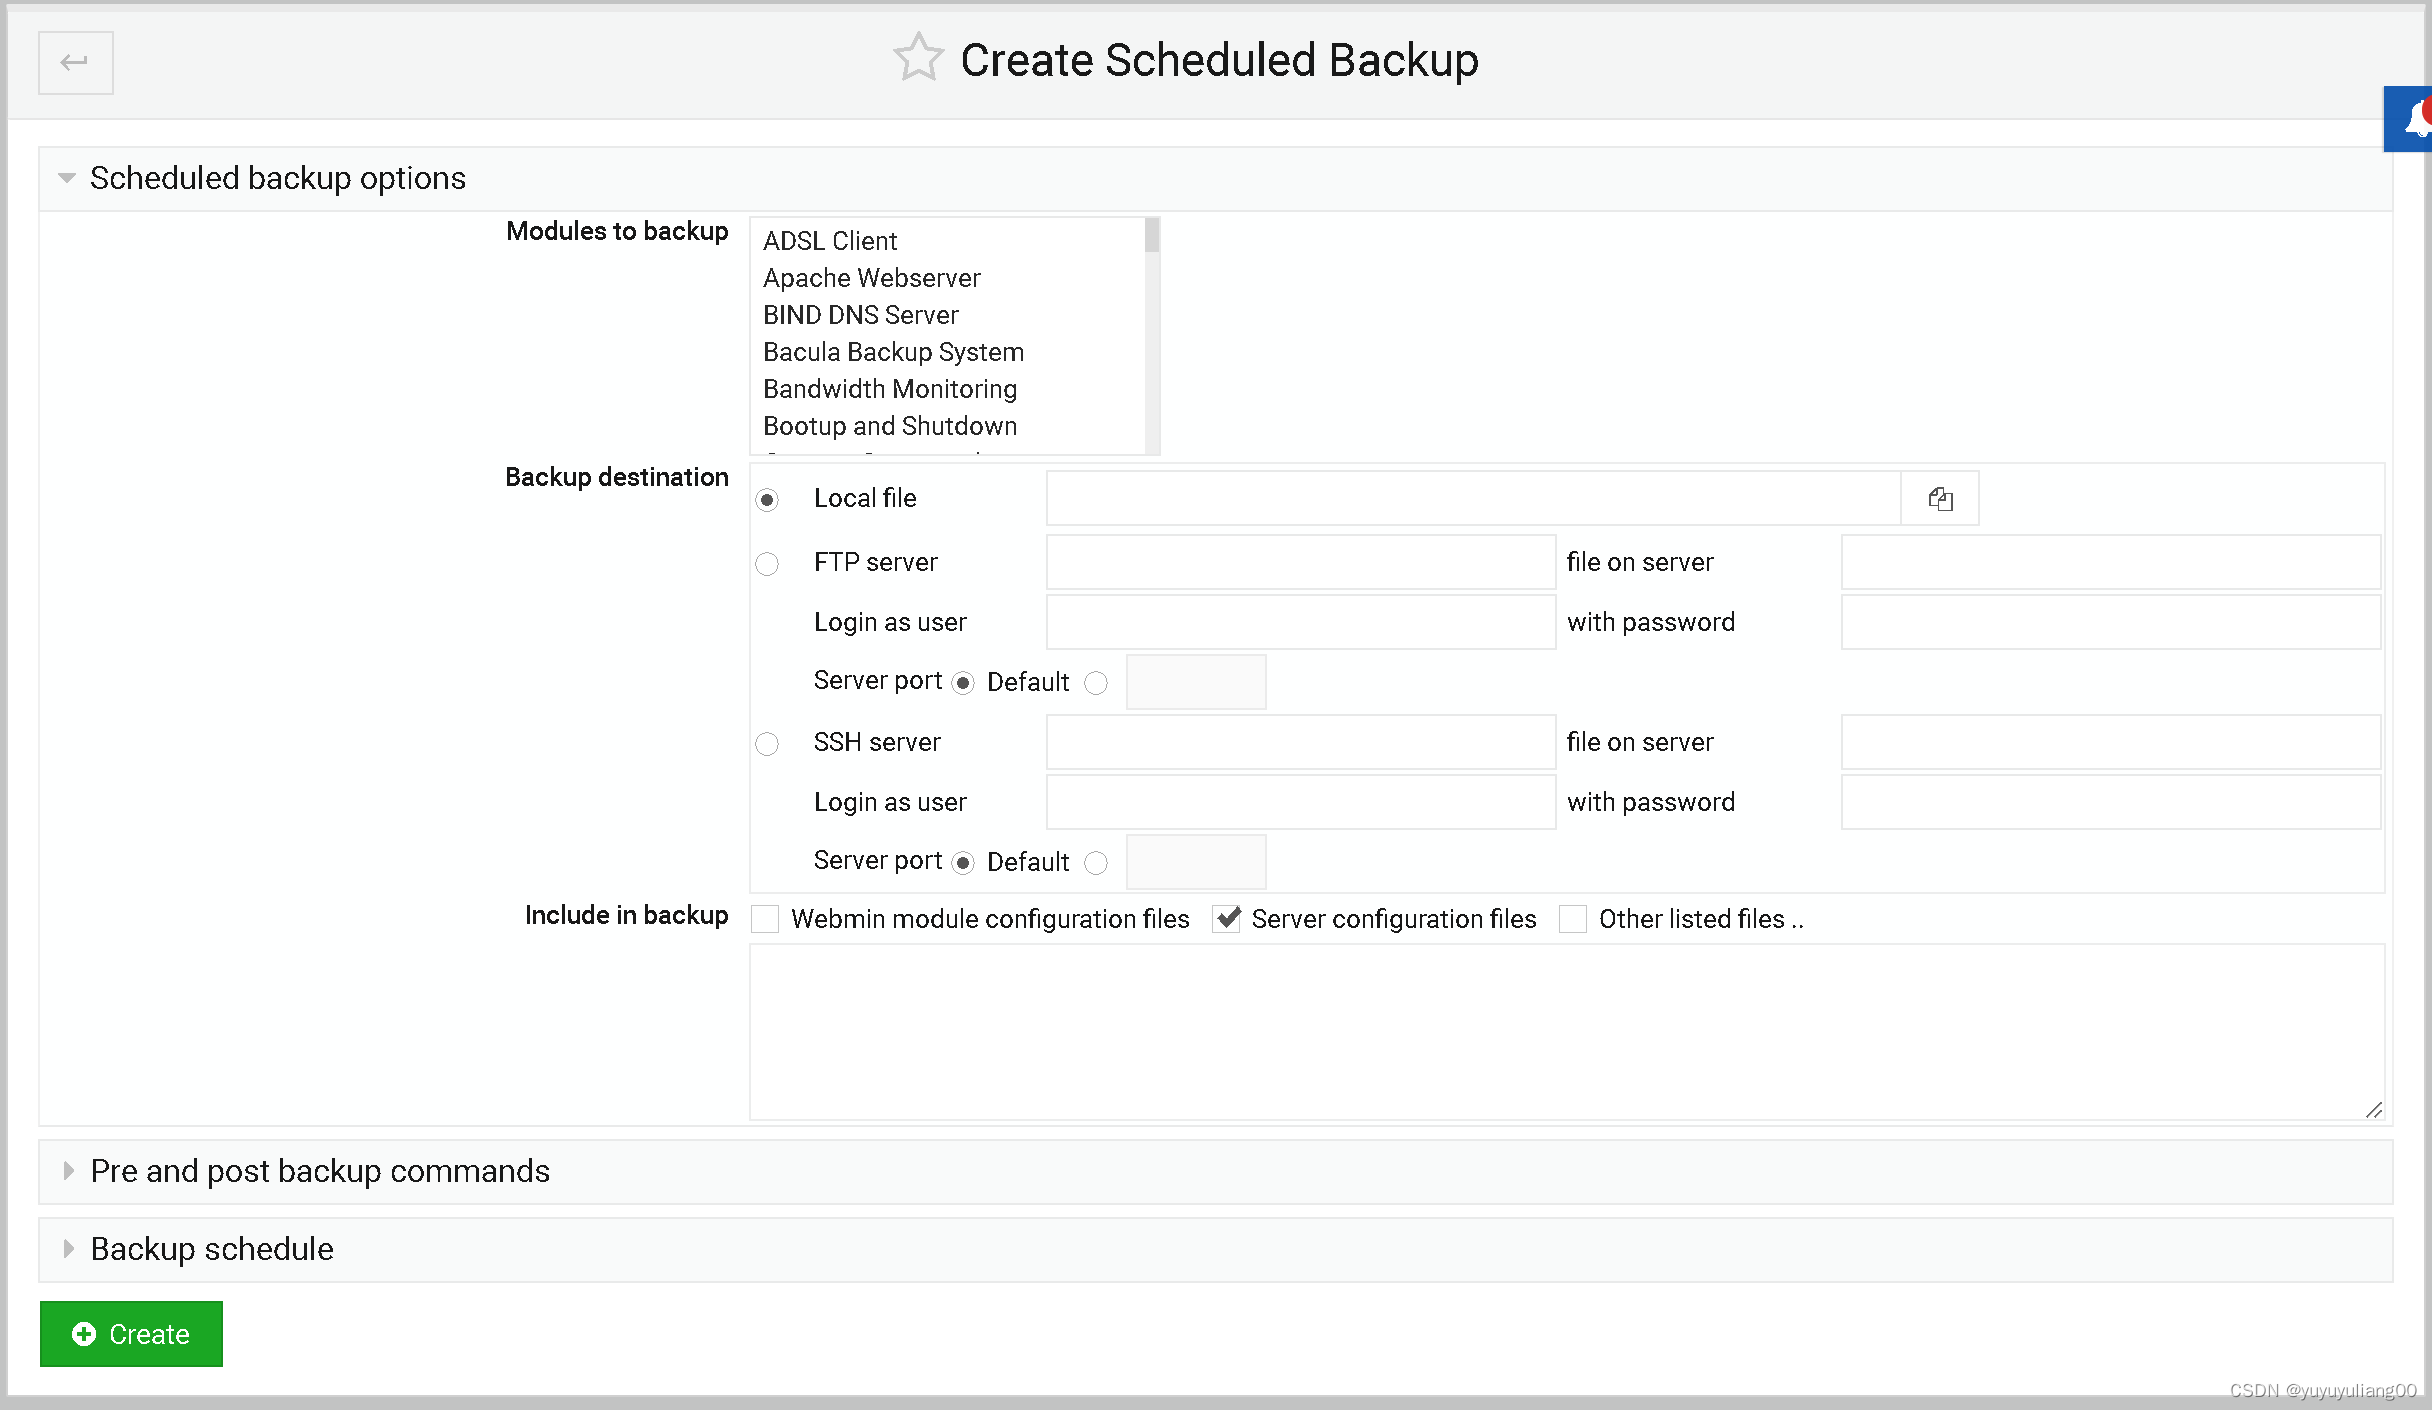Select Bacula Backup System entry
The width and height of the screenshot is (2432, 1410).
coord(893,352)
